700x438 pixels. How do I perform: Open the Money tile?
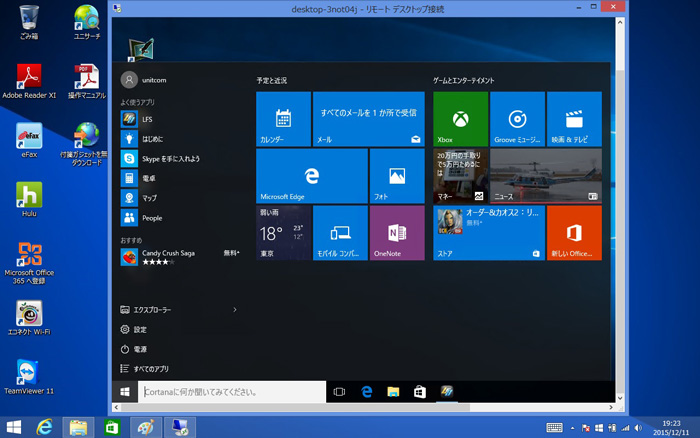460,176
